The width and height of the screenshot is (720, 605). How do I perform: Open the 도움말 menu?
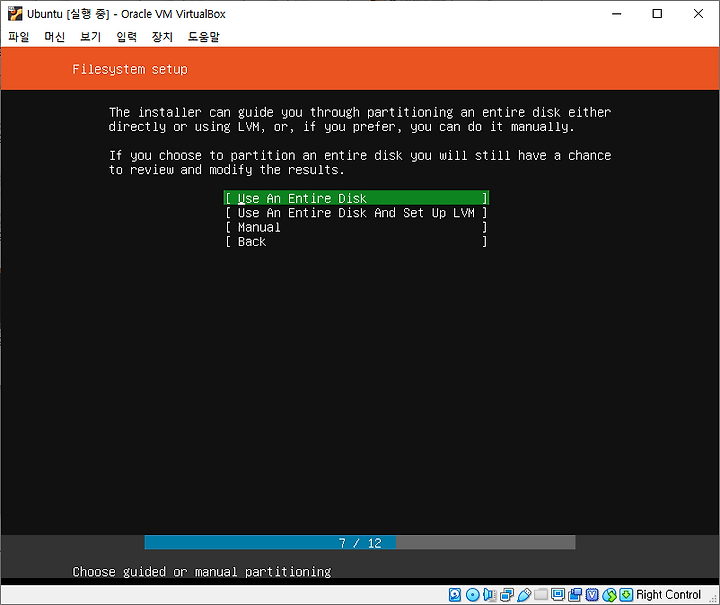(x=203, y=37)
